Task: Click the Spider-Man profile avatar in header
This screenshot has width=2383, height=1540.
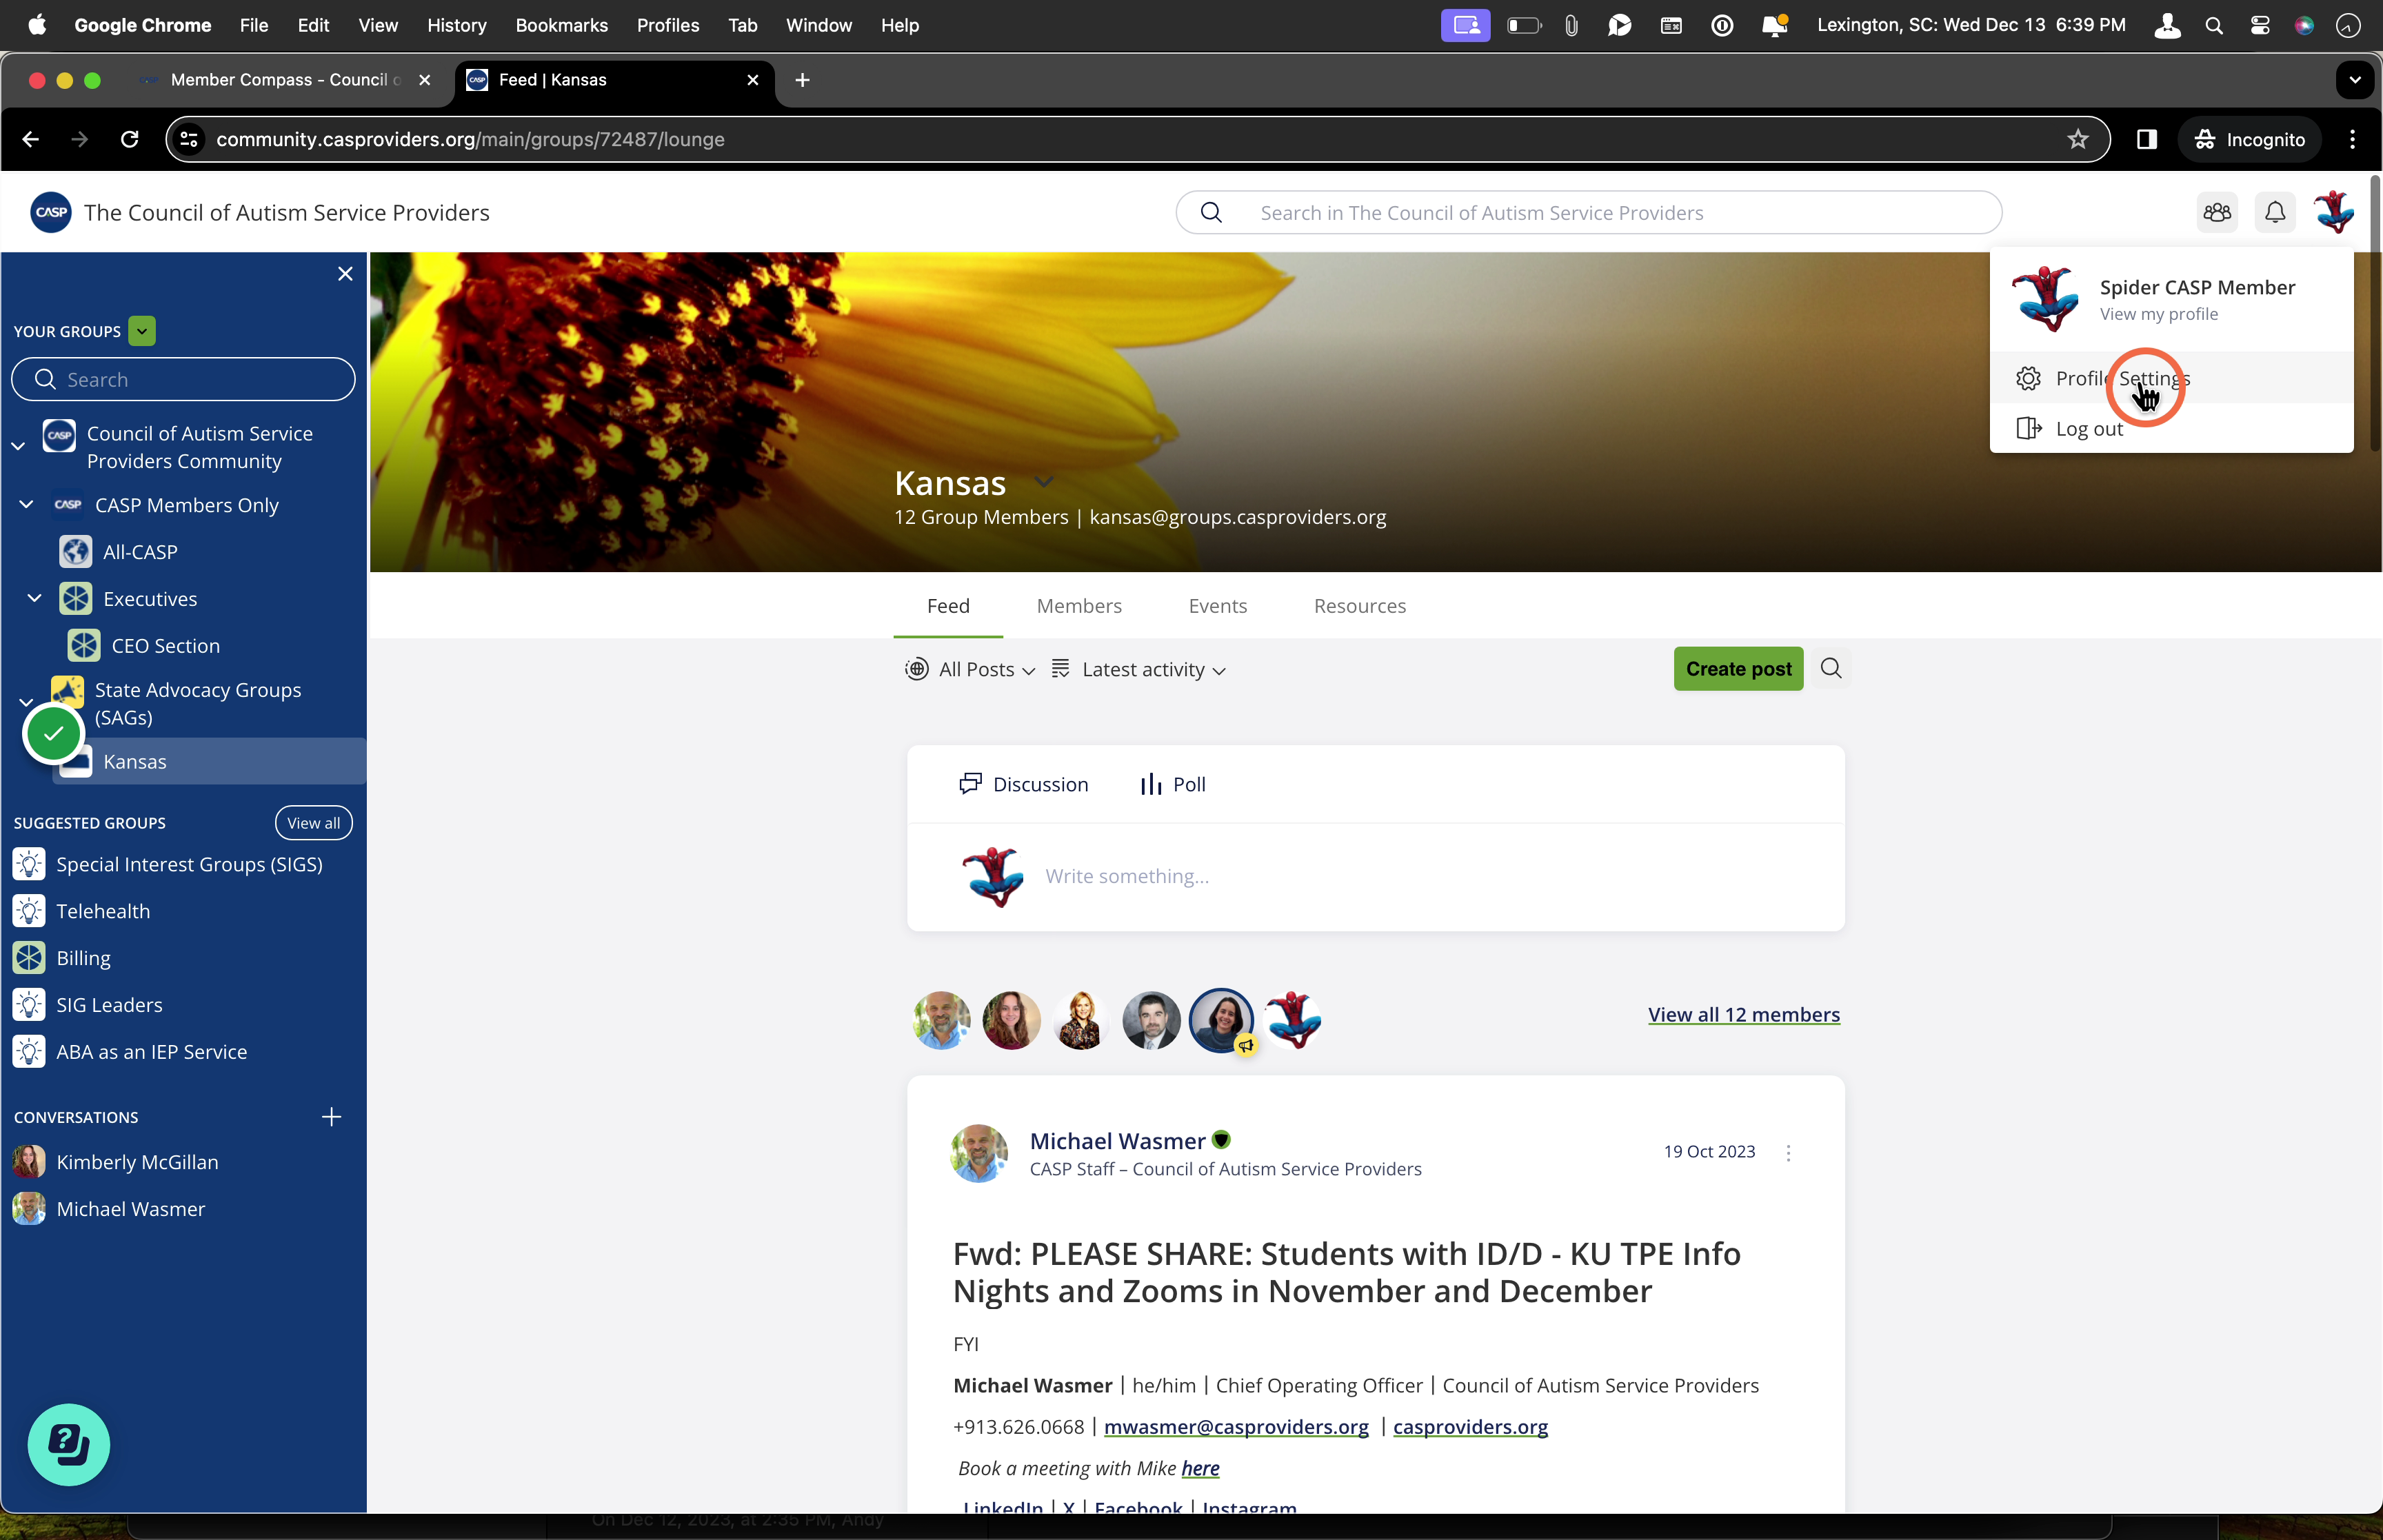Action: (2334, 212)
